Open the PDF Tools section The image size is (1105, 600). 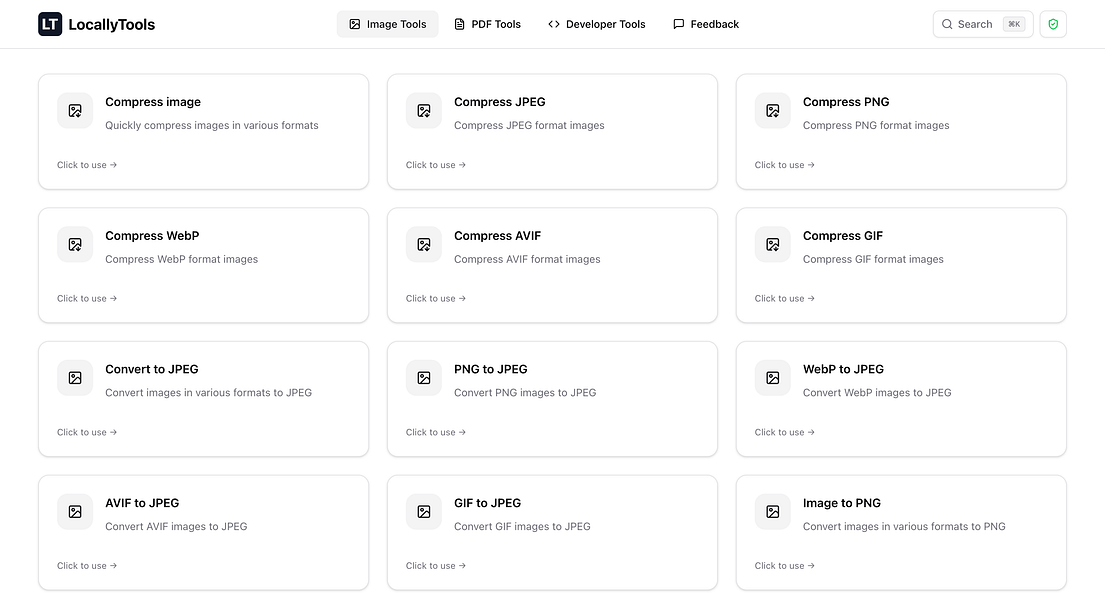pyautogui.click(x=487, y=23)
